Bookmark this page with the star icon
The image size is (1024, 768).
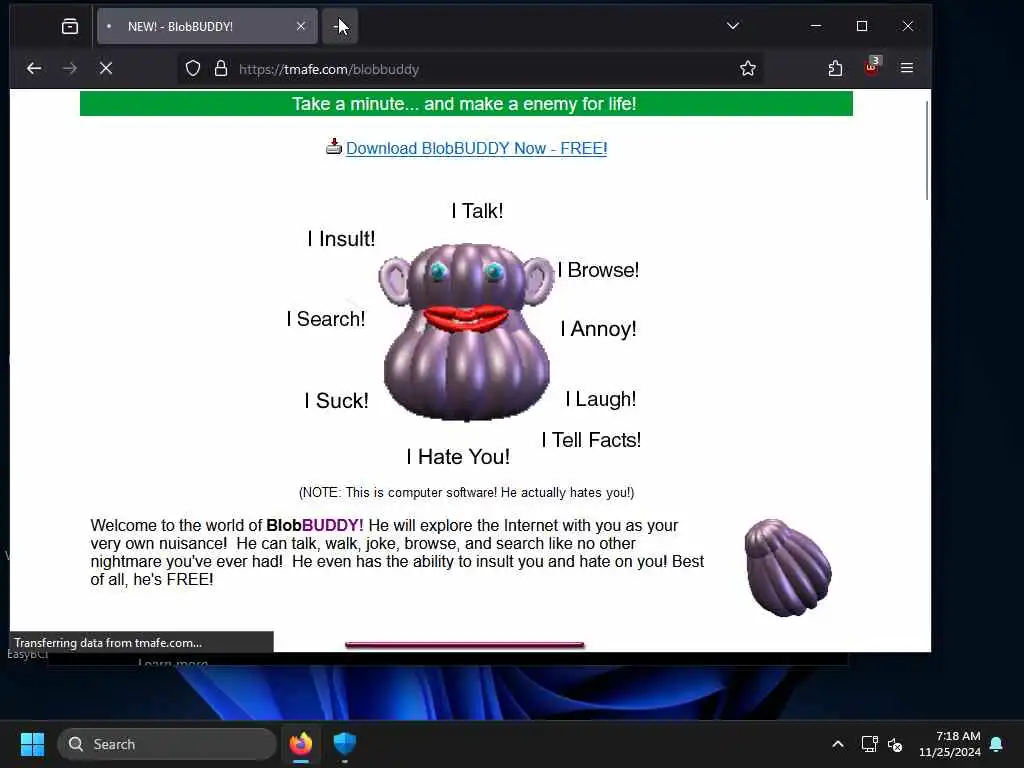[748, 69]
